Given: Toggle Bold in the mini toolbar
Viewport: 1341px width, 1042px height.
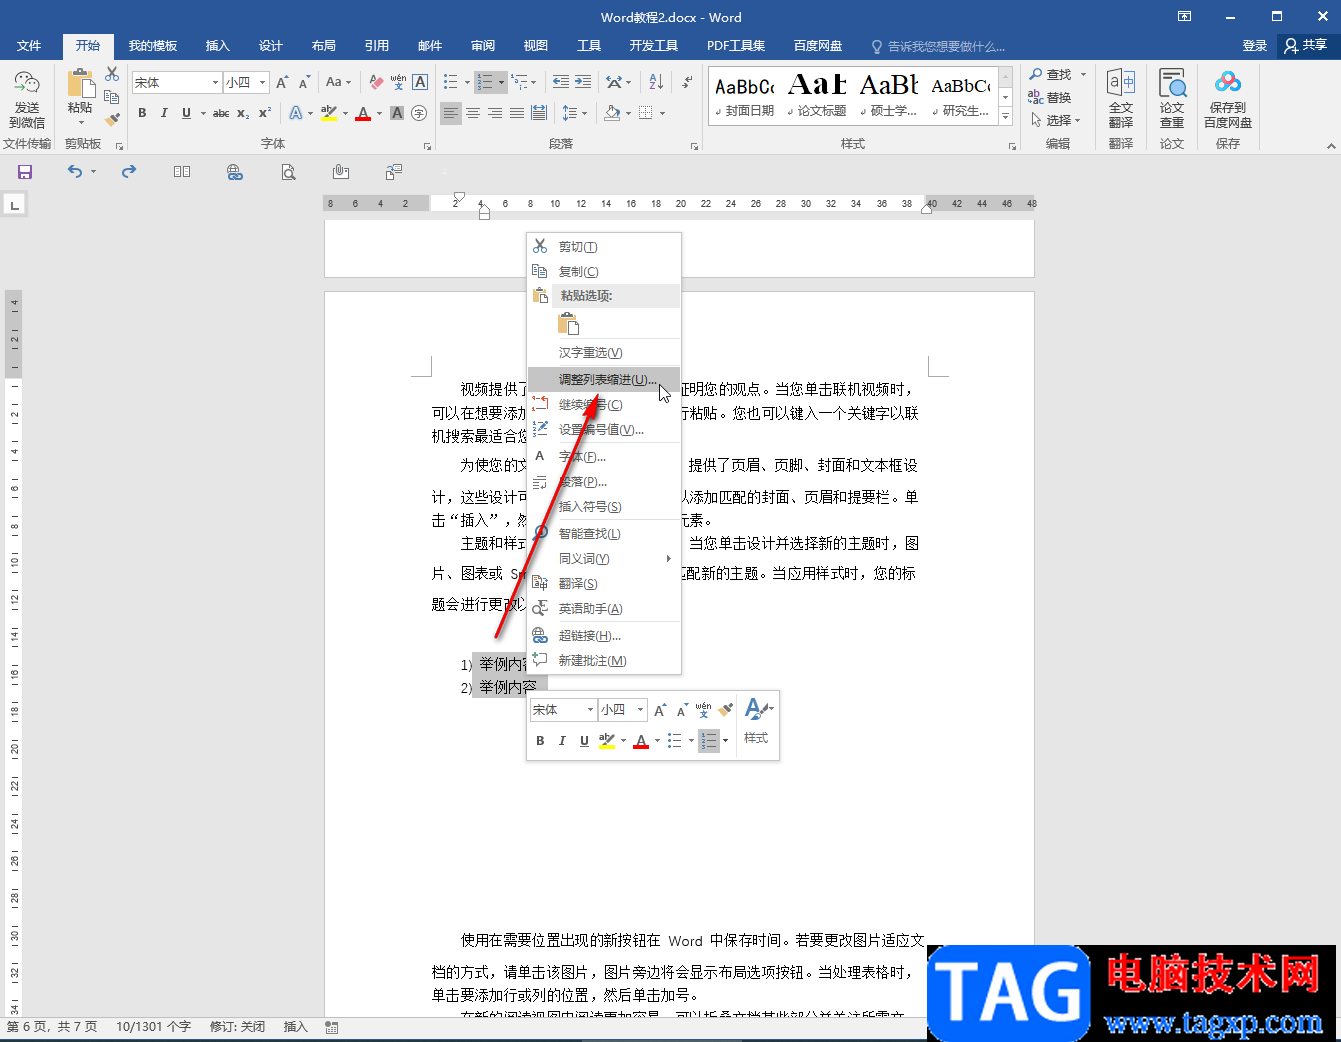Looking at the screenshot, I should pyautogui.click(x=540, y=741).
